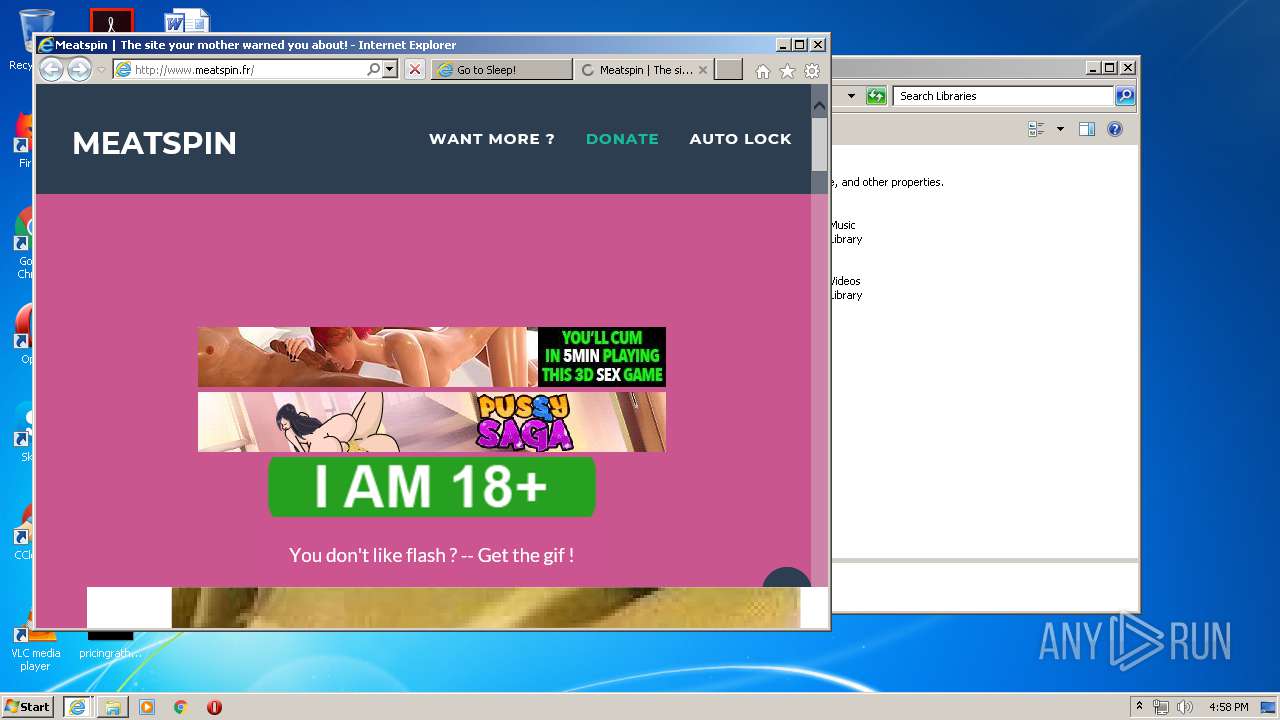Click the green refresh button in Libraries
This screenshot has width=1280, height=720.
(876, 96)
